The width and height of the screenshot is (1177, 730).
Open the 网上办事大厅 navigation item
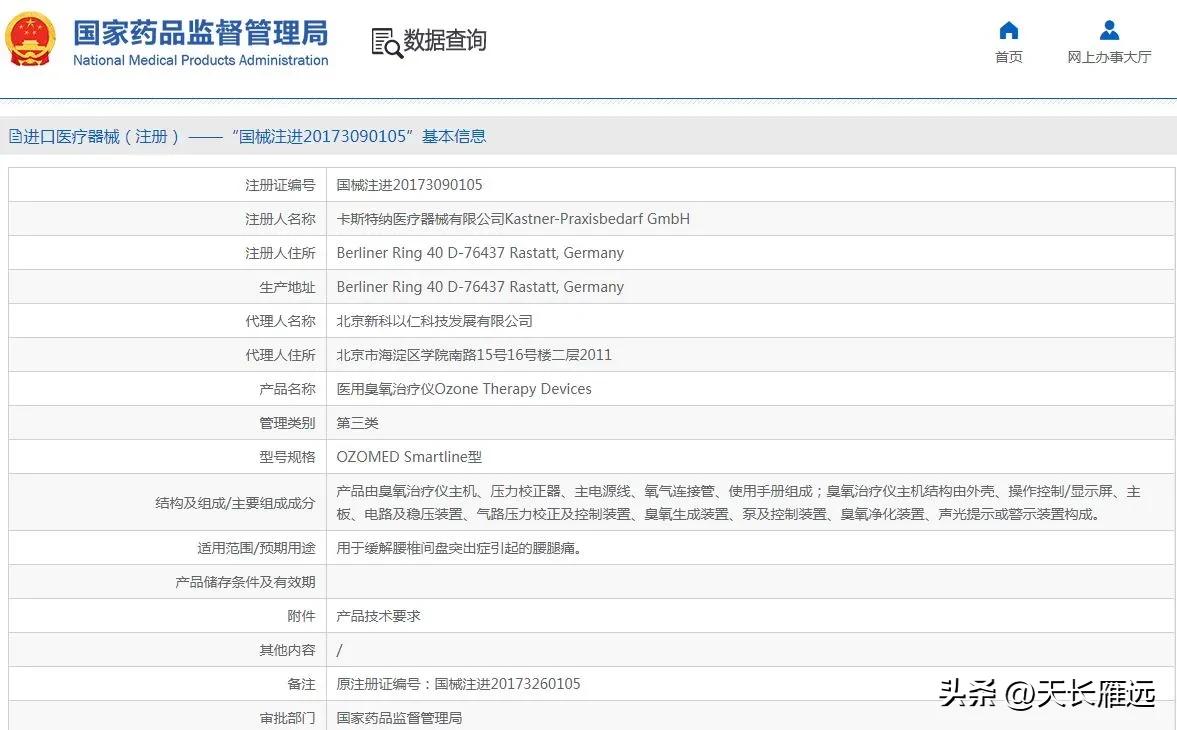(x=1108, y=57)
